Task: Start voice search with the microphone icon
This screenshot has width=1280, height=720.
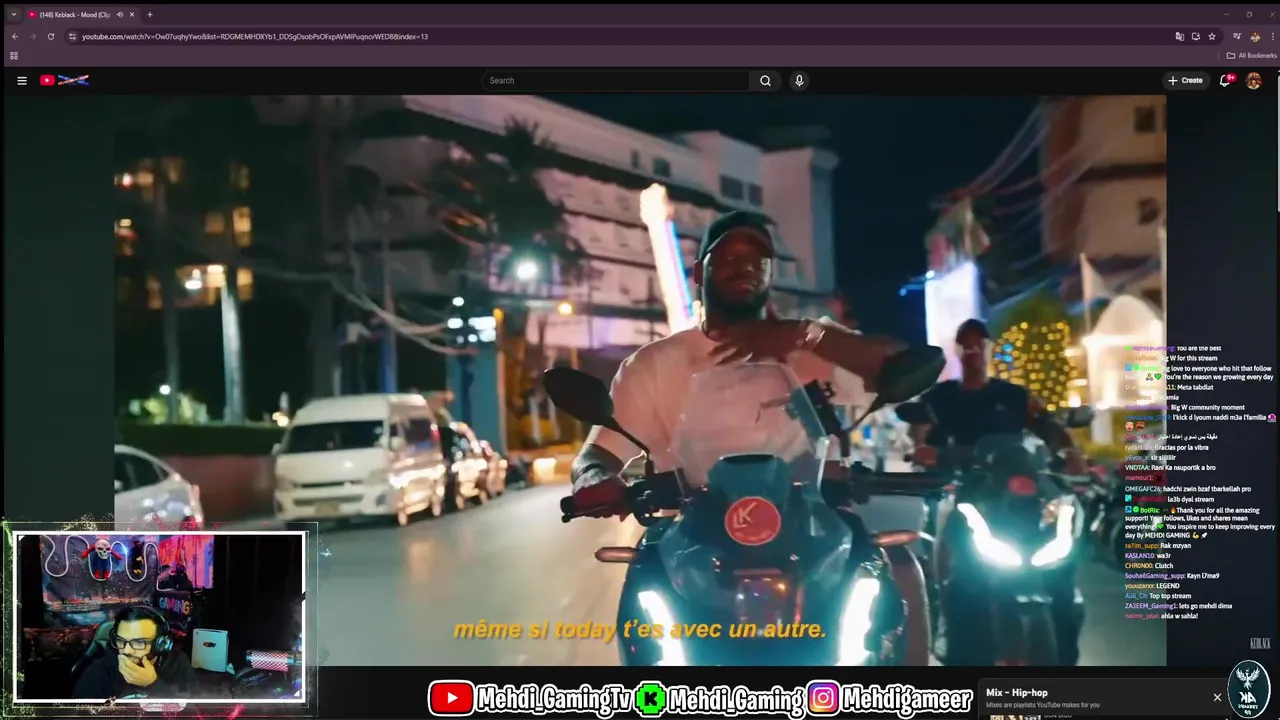Action: [x=799, y=80]
